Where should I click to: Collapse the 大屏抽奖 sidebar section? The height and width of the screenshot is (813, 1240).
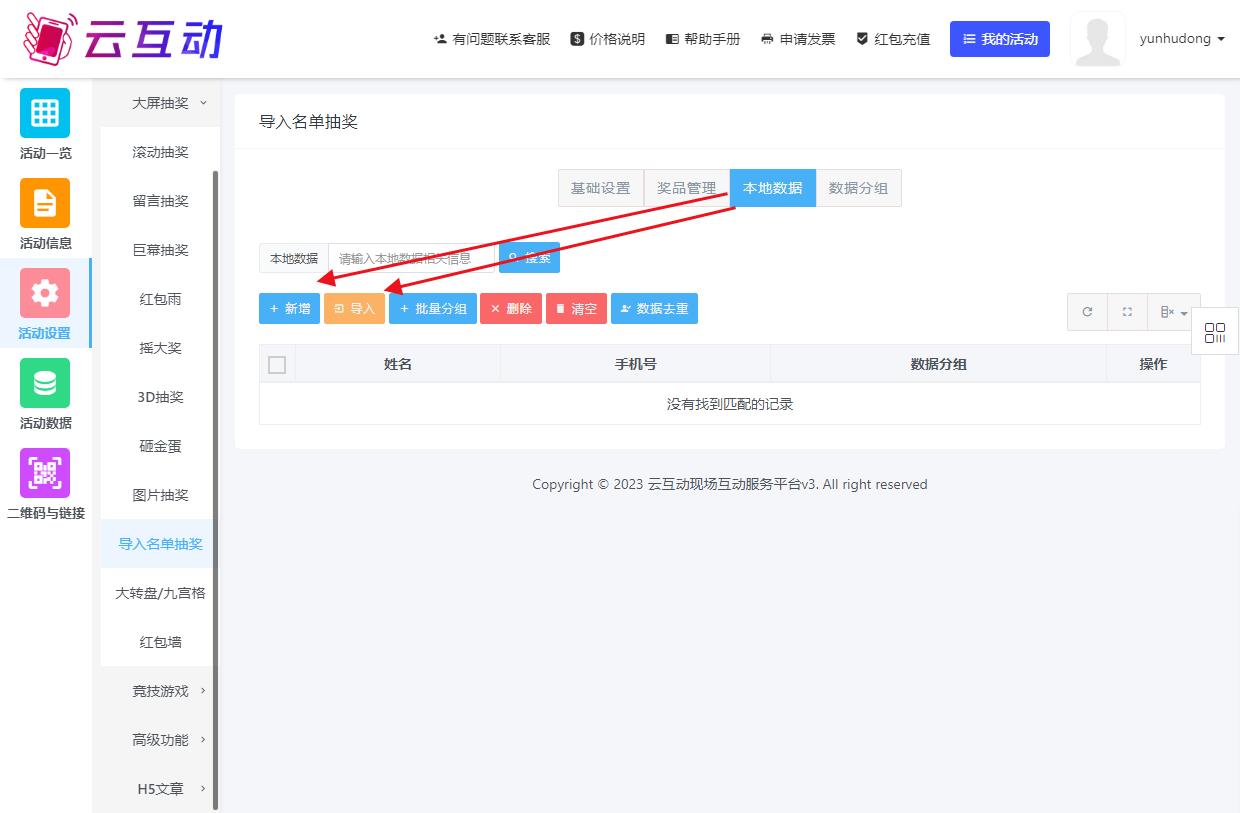160,102
